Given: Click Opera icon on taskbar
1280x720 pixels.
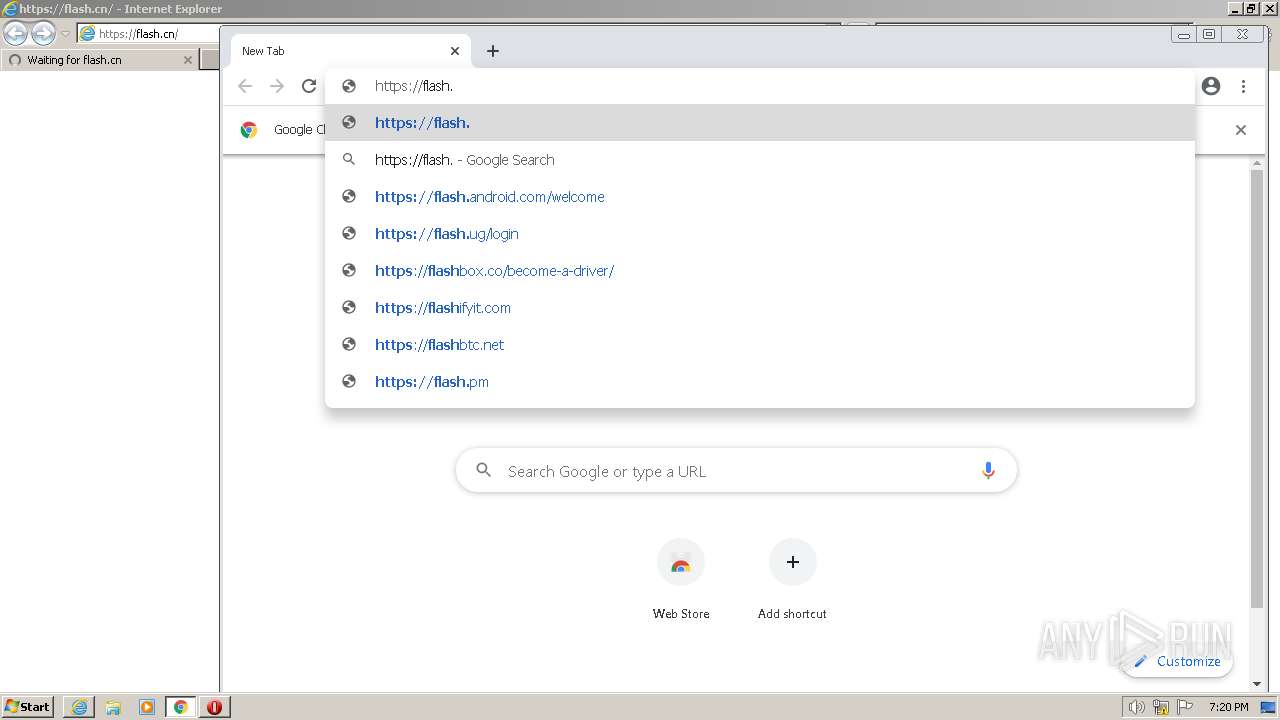Looking at the screenshot, I should click(x=215, y=707).
